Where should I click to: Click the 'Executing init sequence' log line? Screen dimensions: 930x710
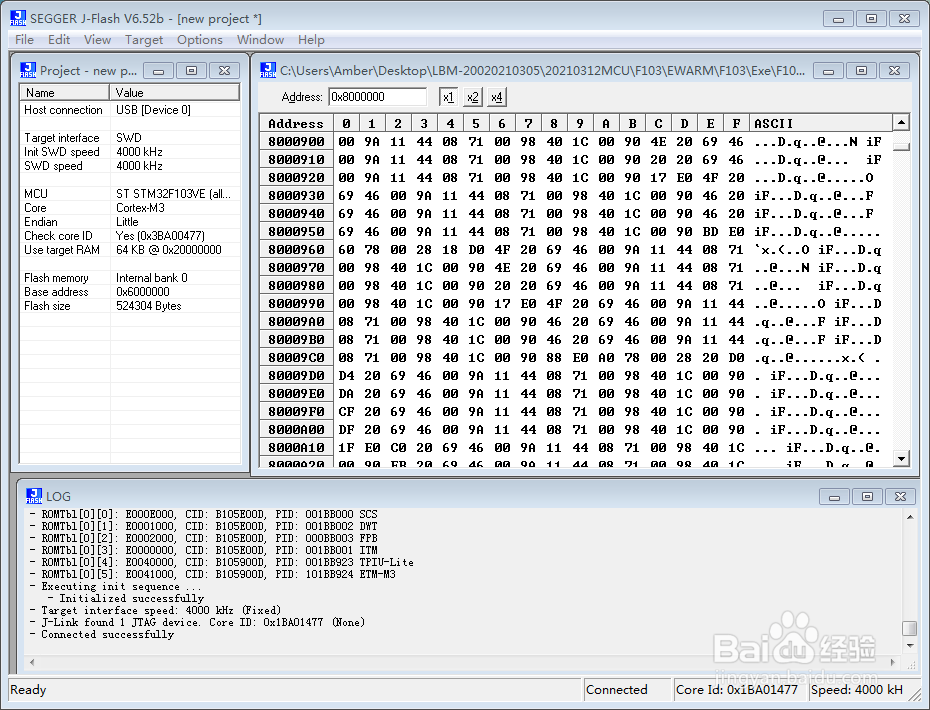tap(121, 587)
